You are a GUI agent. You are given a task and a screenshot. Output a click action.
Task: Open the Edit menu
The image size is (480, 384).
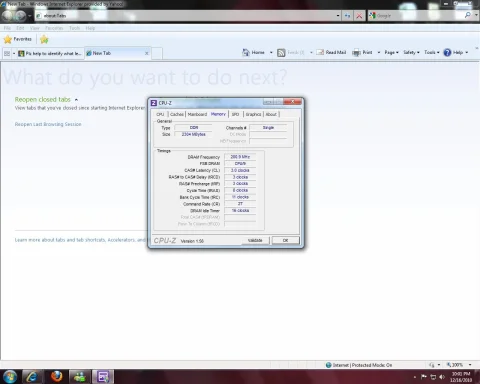(x=20, y=28)
